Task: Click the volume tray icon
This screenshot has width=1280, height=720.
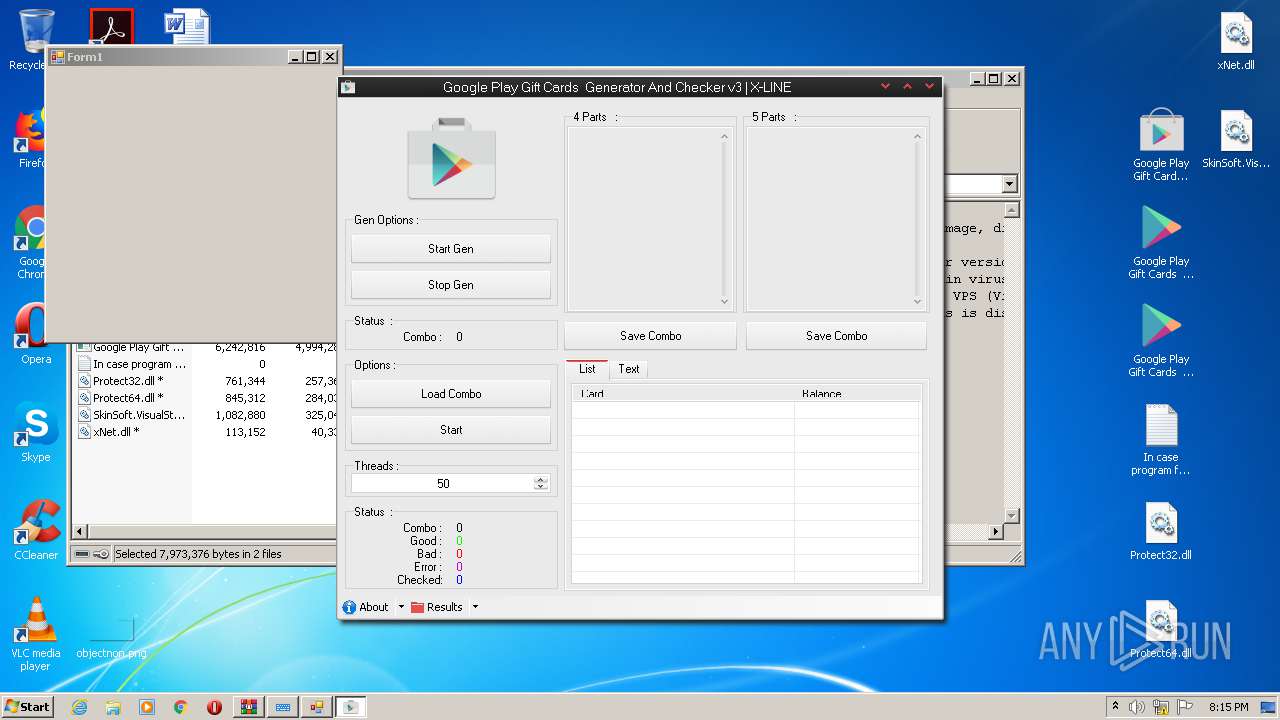Action: [x=1137, y=707]
